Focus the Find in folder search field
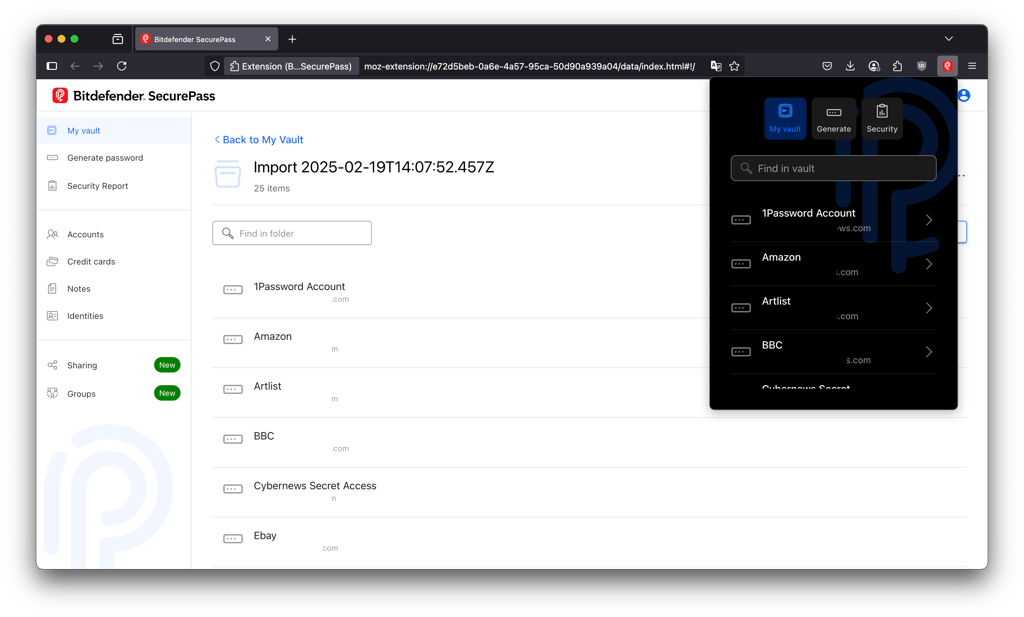Viewport: 1024px width, 617px height. click(x=292, y=233)
